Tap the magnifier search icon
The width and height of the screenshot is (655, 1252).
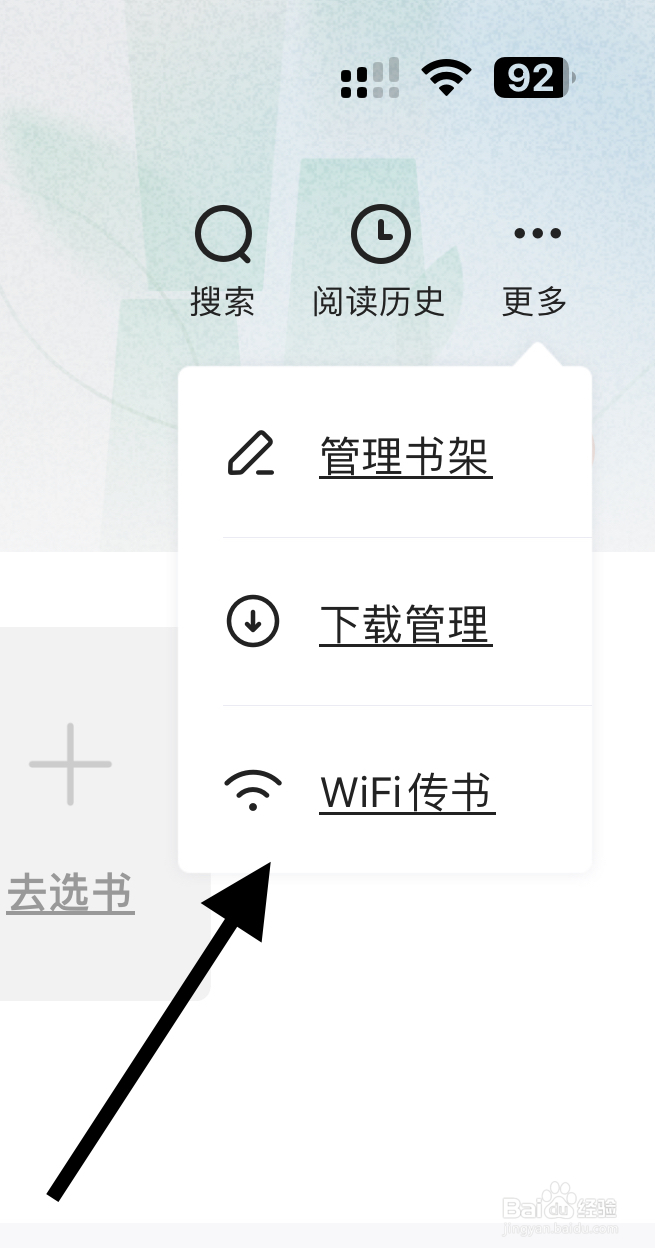click(x=223, y=234)
